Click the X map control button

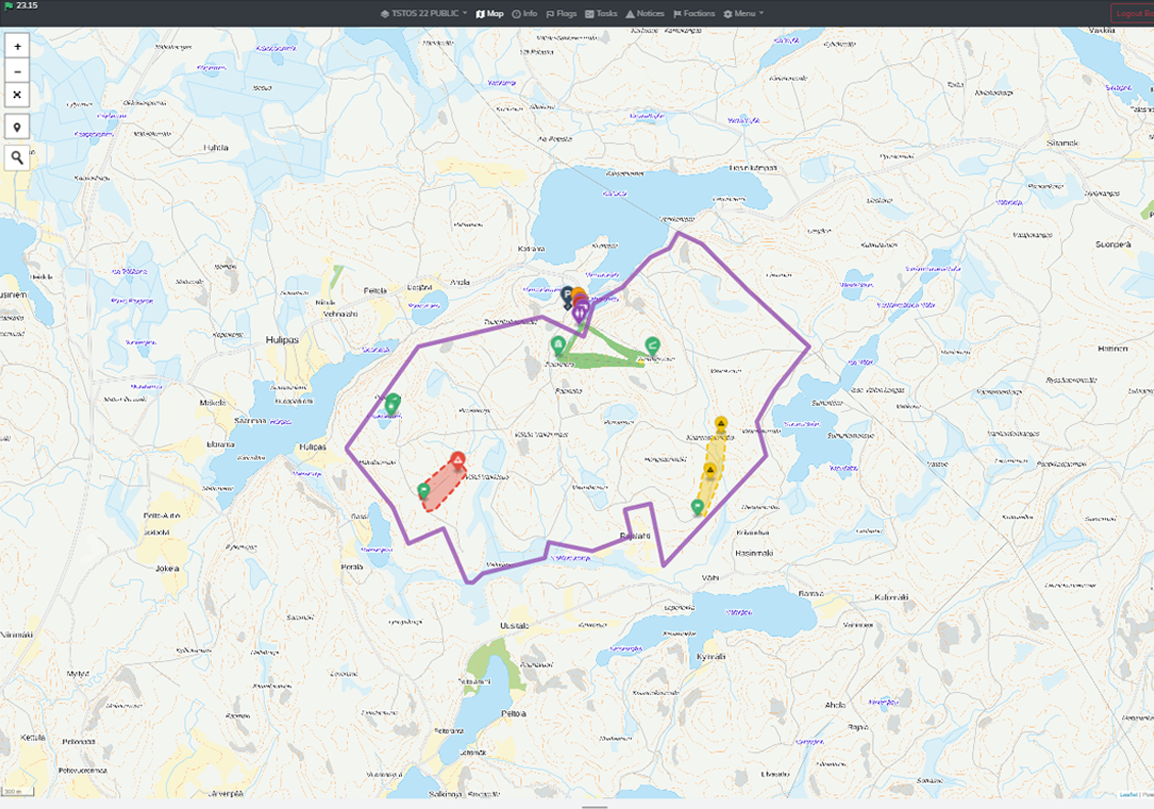click(18, 95)
